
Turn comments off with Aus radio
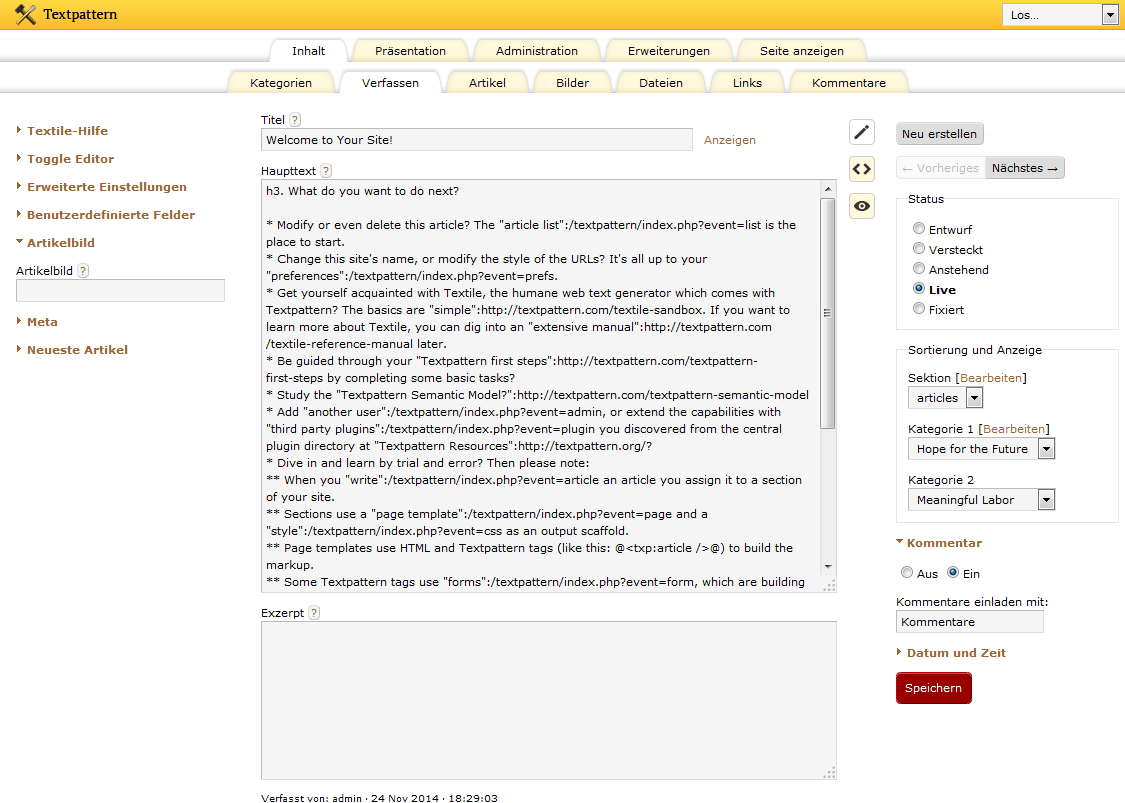907,573
